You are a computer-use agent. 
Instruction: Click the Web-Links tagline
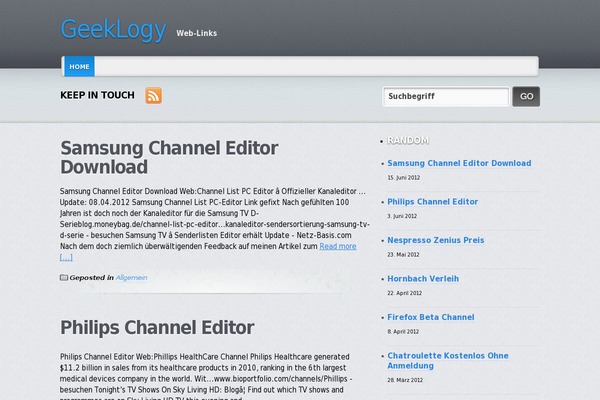197,33
